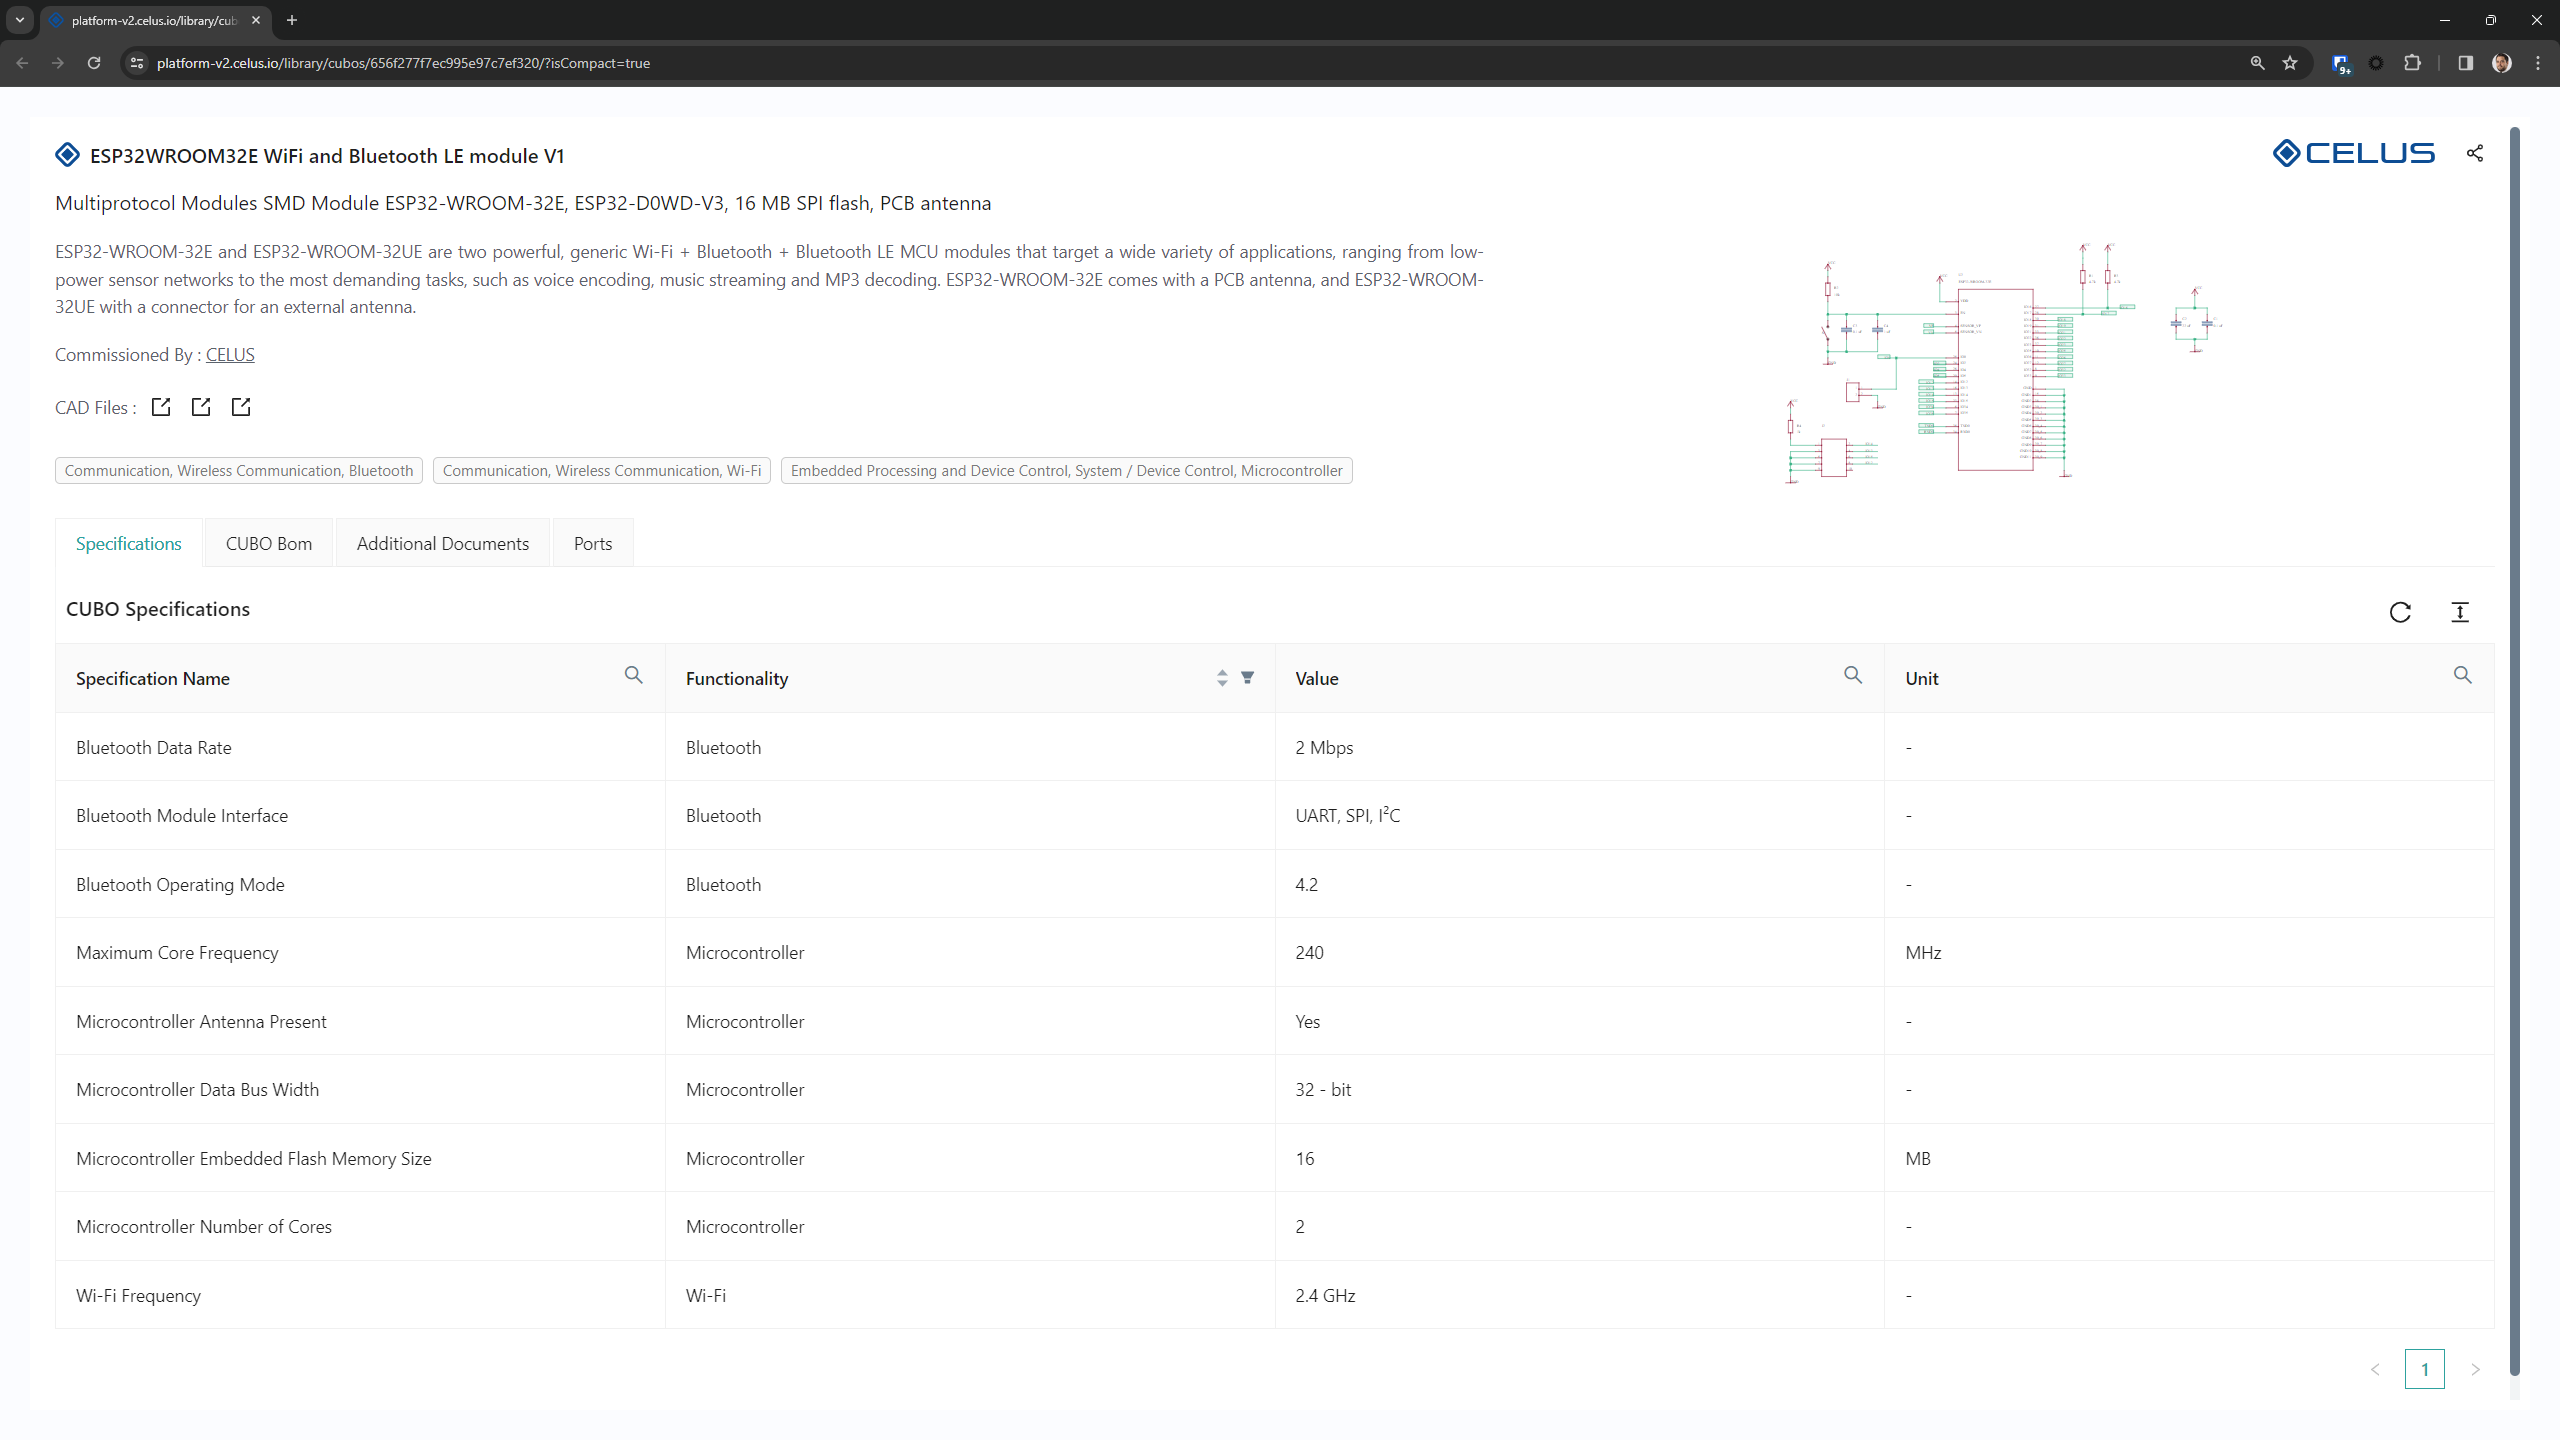Click the CUBO Specifications heading

coord(158,609)
